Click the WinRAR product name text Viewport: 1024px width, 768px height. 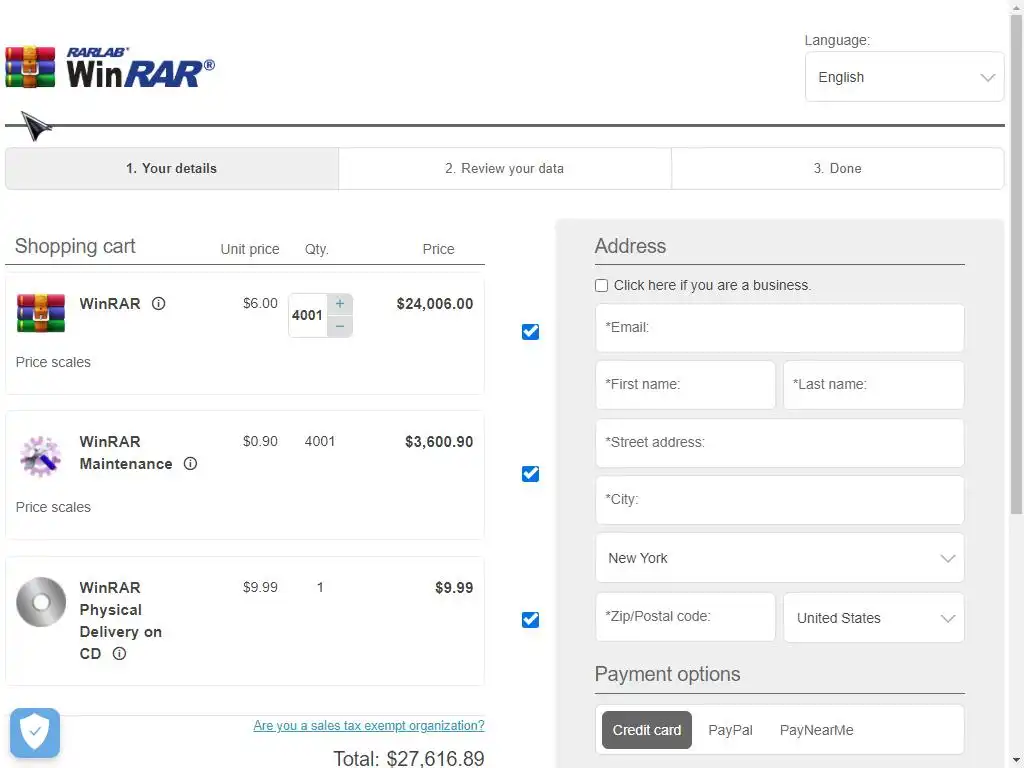coord(110,304)
